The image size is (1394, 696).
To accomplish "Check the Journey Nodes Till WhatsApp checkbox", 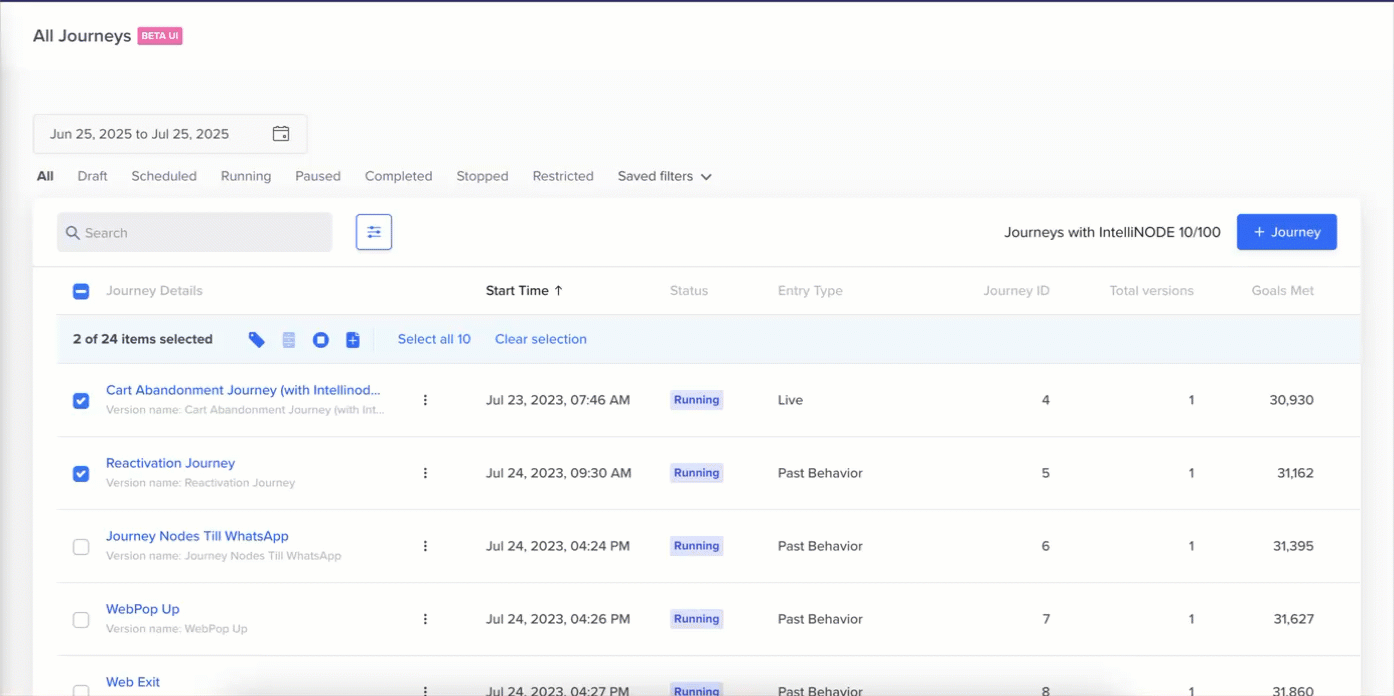I will point(81,547).
